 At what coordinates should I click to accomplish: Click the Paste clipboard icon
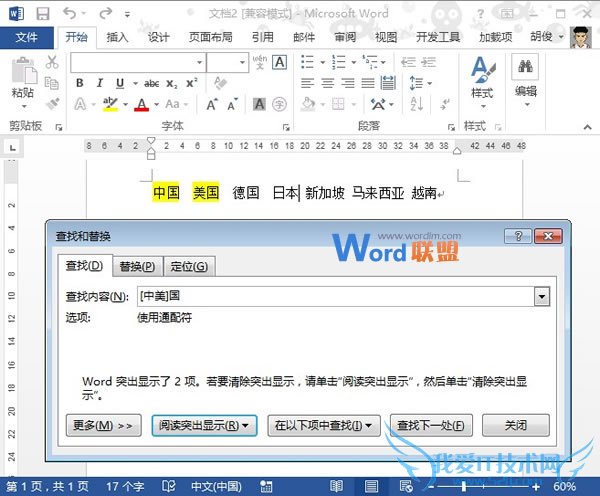(x=24, y=71)
